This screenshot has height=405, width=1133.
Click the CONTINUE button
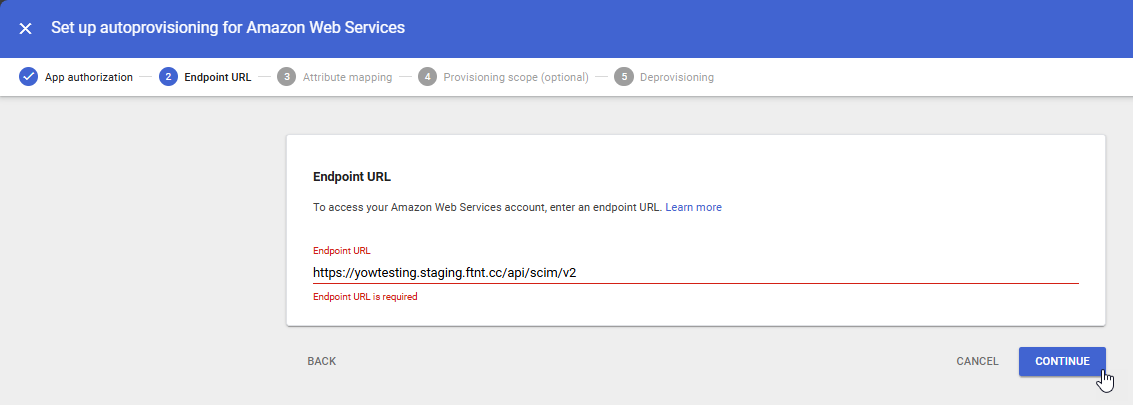point(1062,361)
